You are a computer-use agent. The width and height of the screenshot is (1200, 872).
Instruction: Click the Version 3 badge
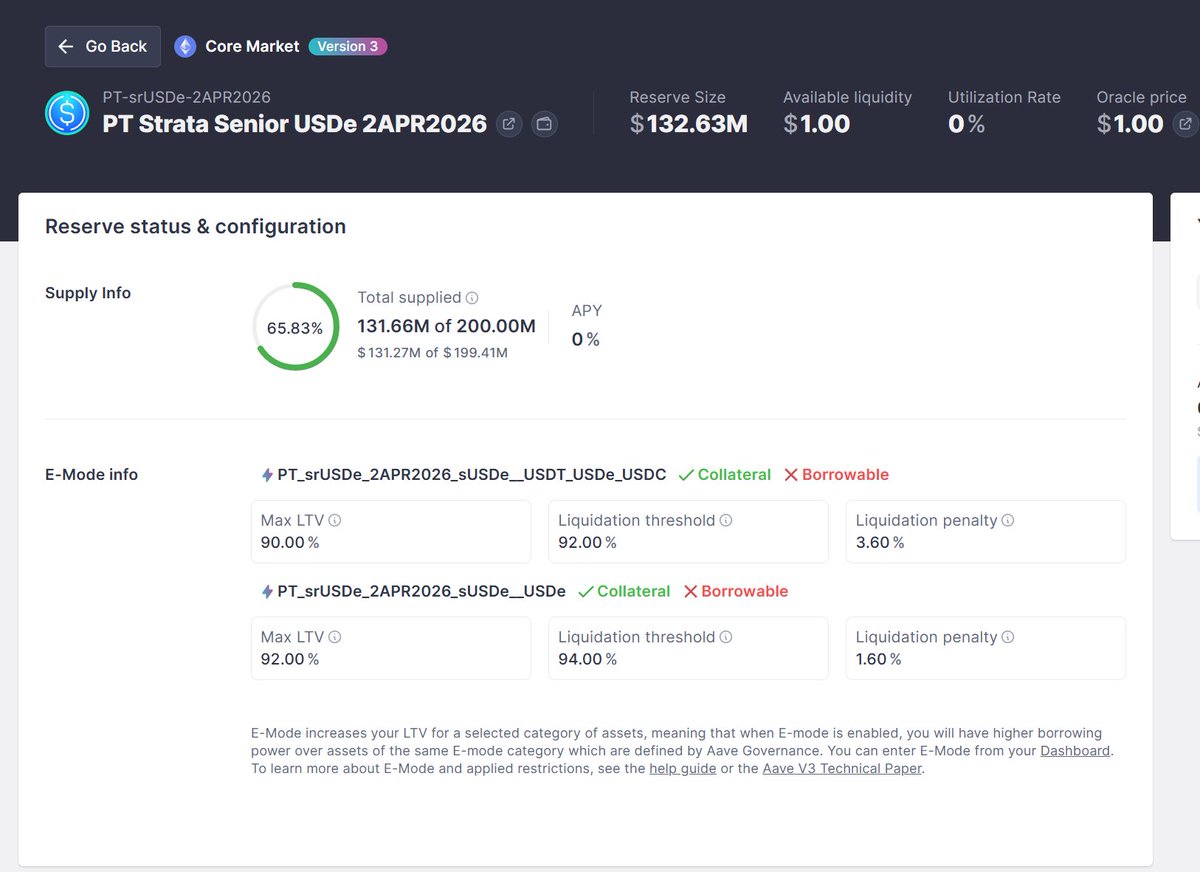347,46
